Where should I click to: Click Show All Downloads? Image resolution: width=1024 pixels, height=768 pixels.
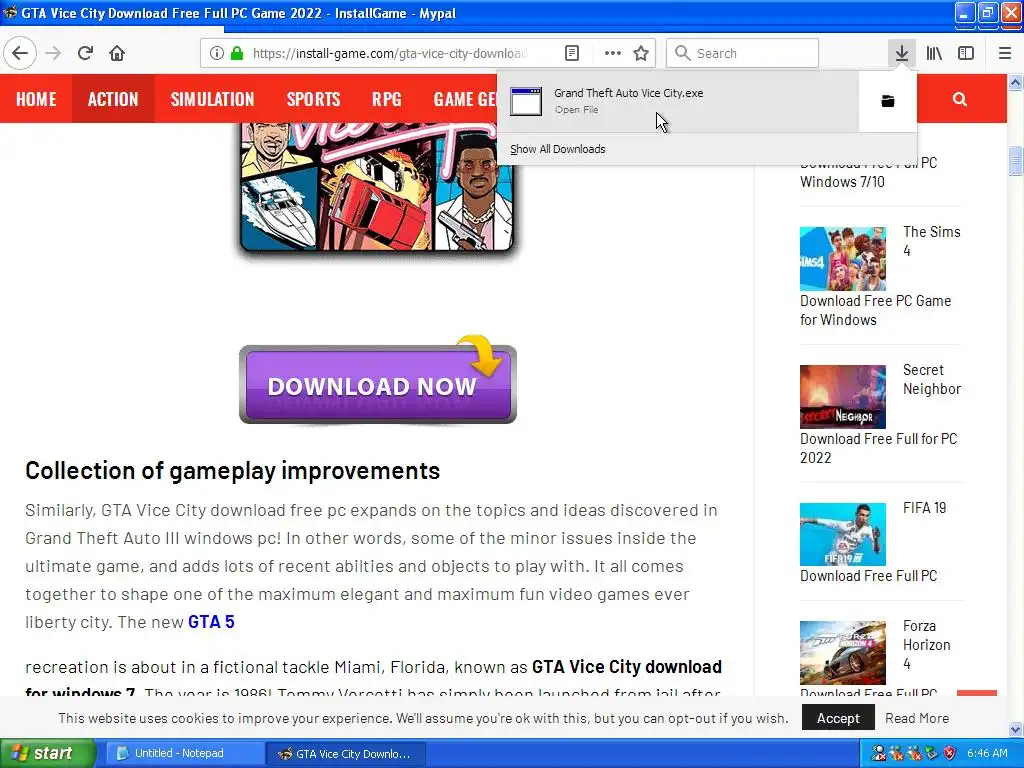pos(558,149)
